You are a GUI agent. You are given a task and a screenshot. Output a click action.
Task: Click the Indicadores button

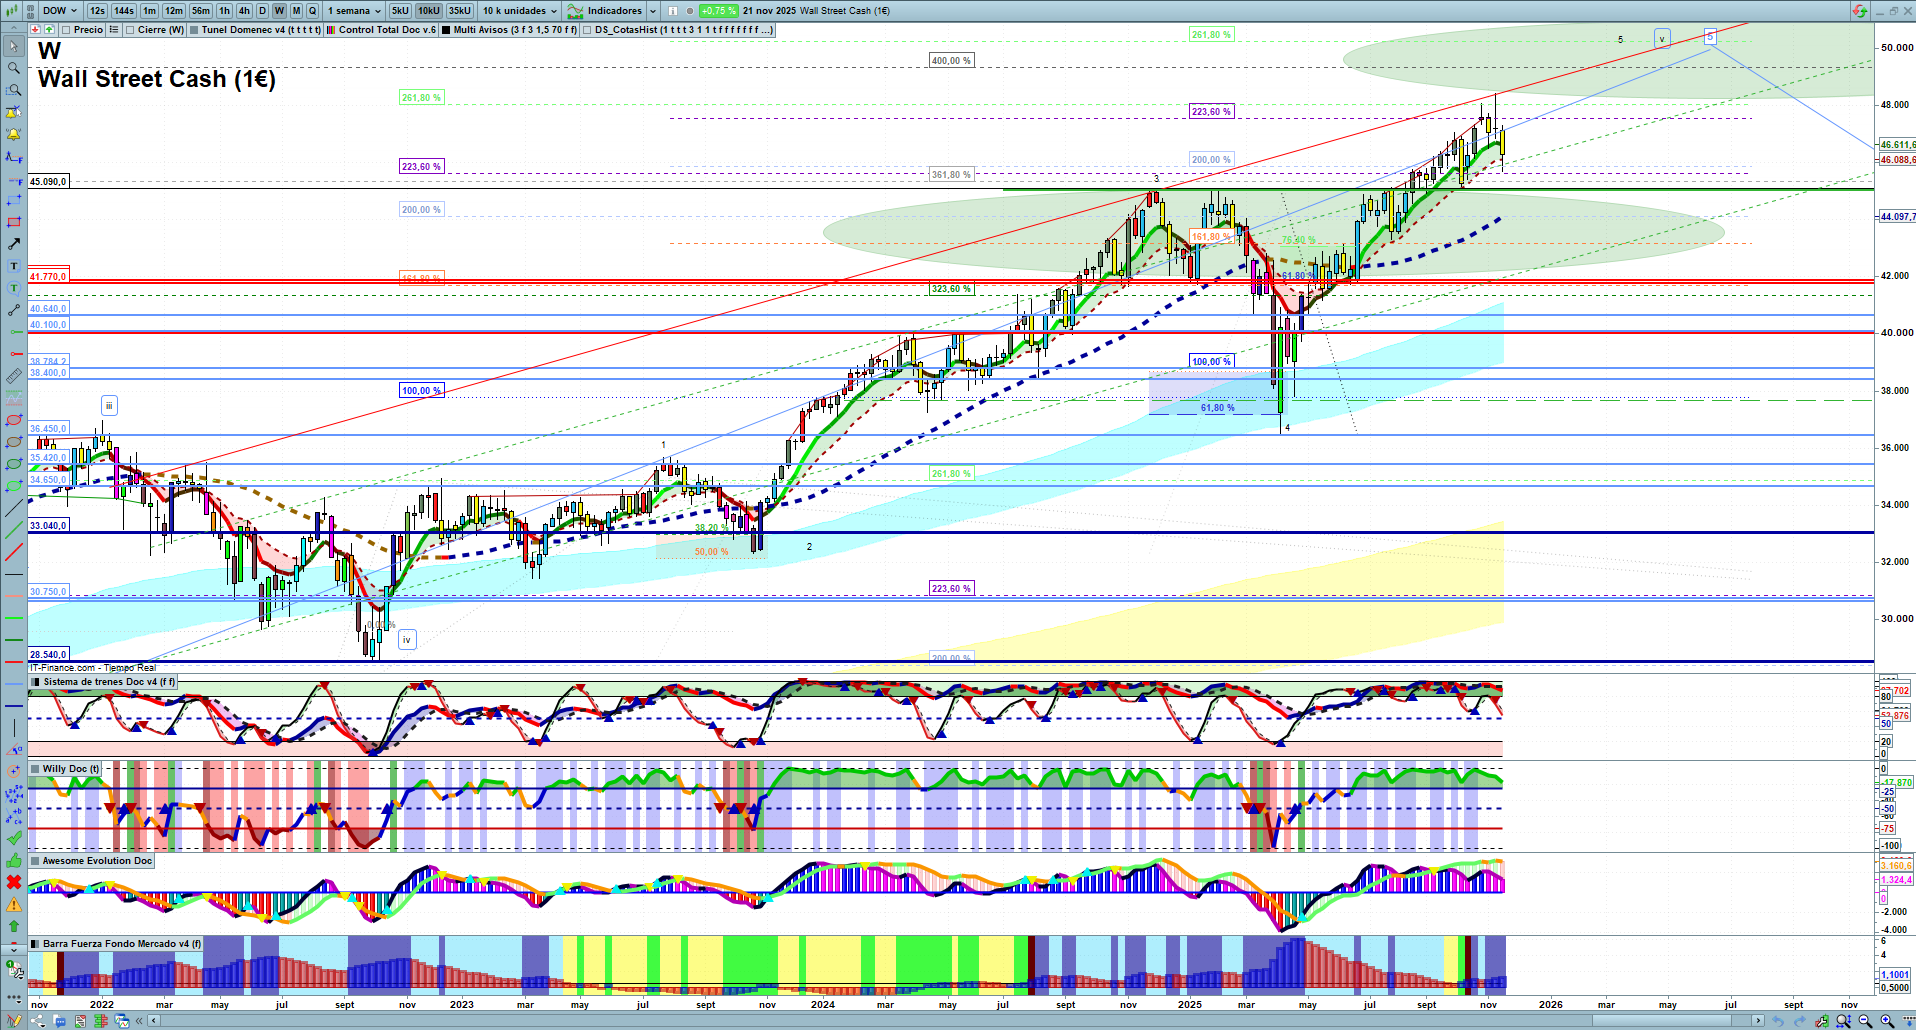(x=613, y=11)
